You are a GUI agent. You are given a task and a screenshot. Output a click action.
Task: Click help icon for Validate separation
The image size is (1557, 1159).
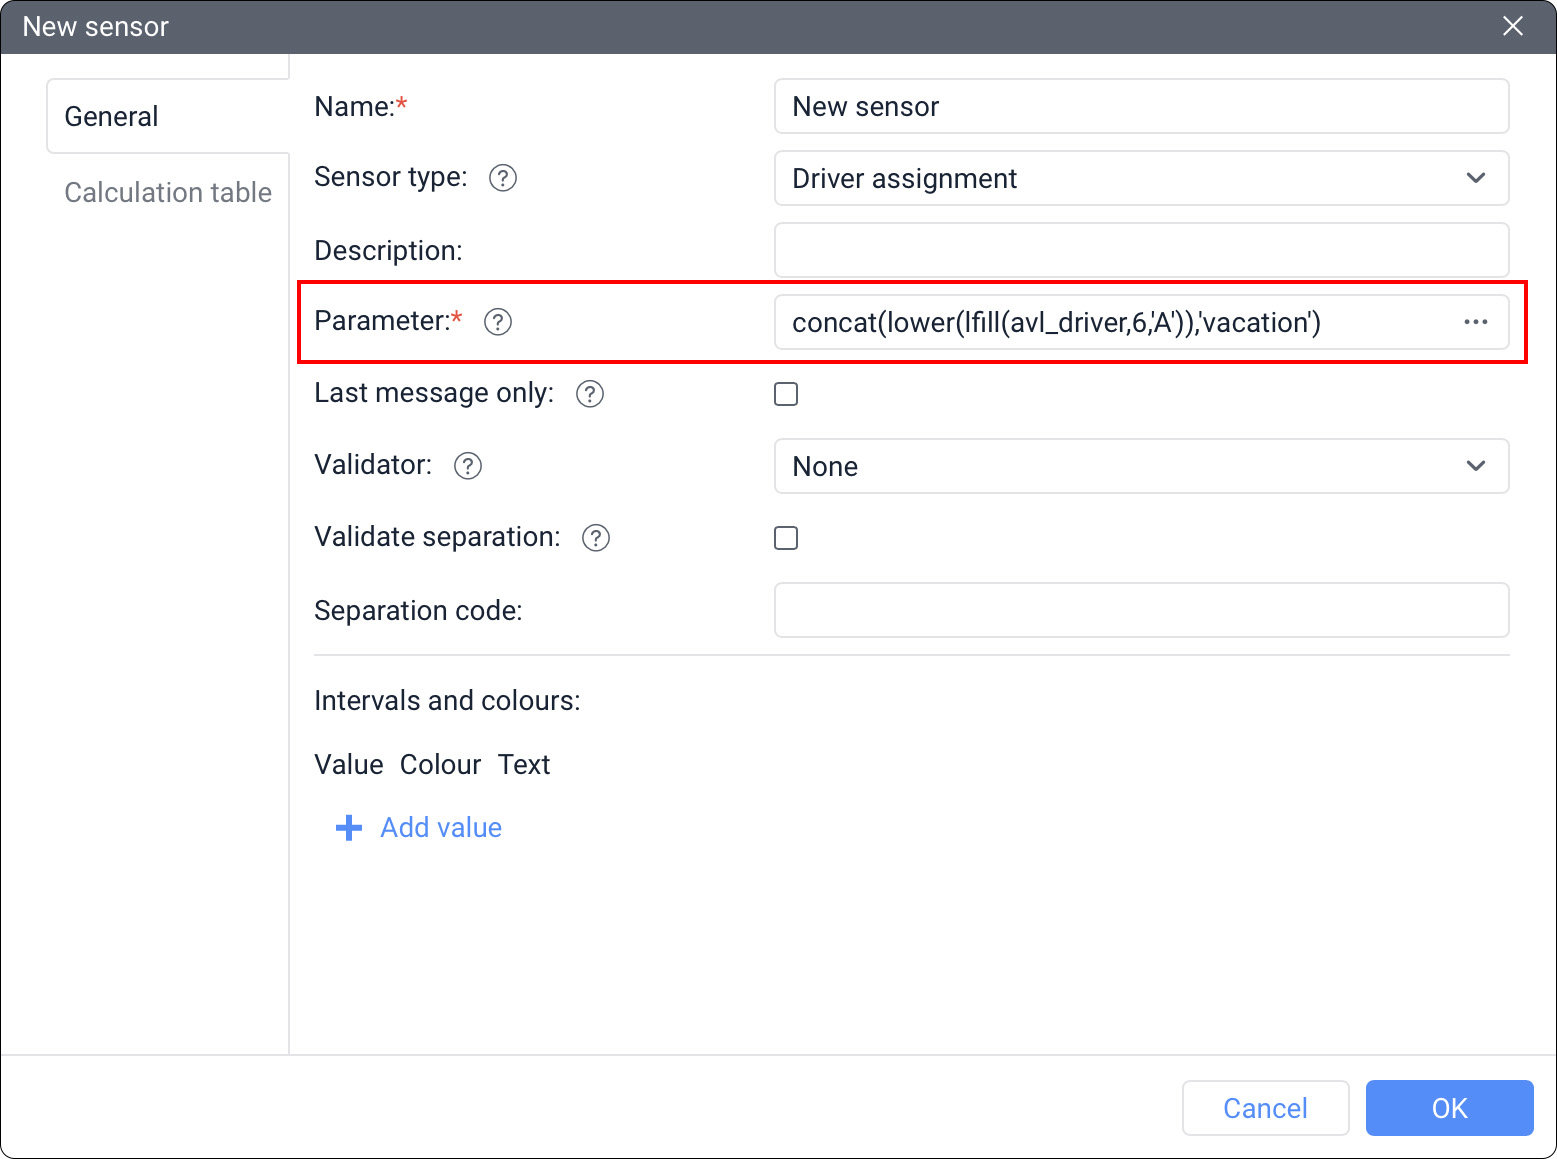pos(596,538)
